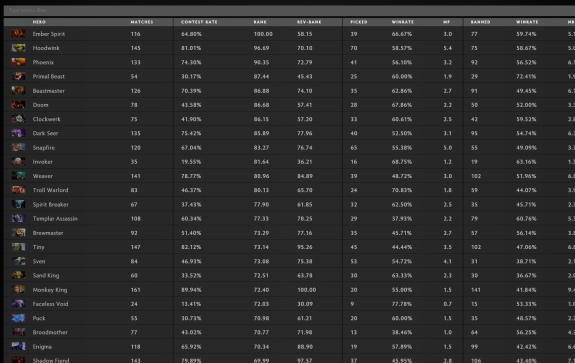Click Primal Beast's 72.41% ban winrate

pyautogui.click(x=526, y=77)
